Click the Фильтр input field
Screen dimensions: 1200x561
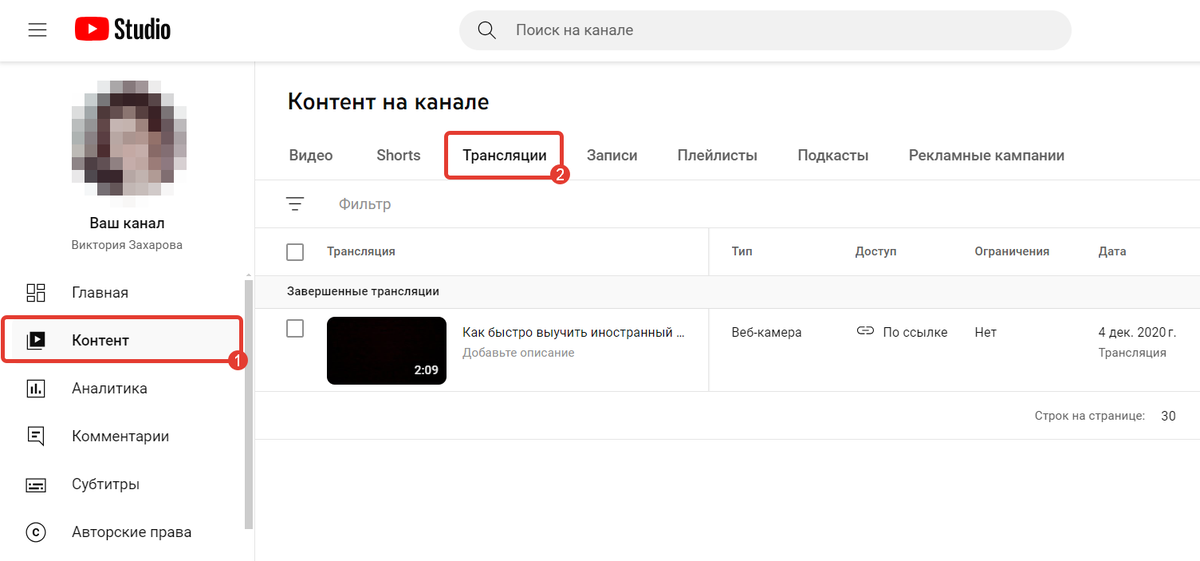click(365, 204)
